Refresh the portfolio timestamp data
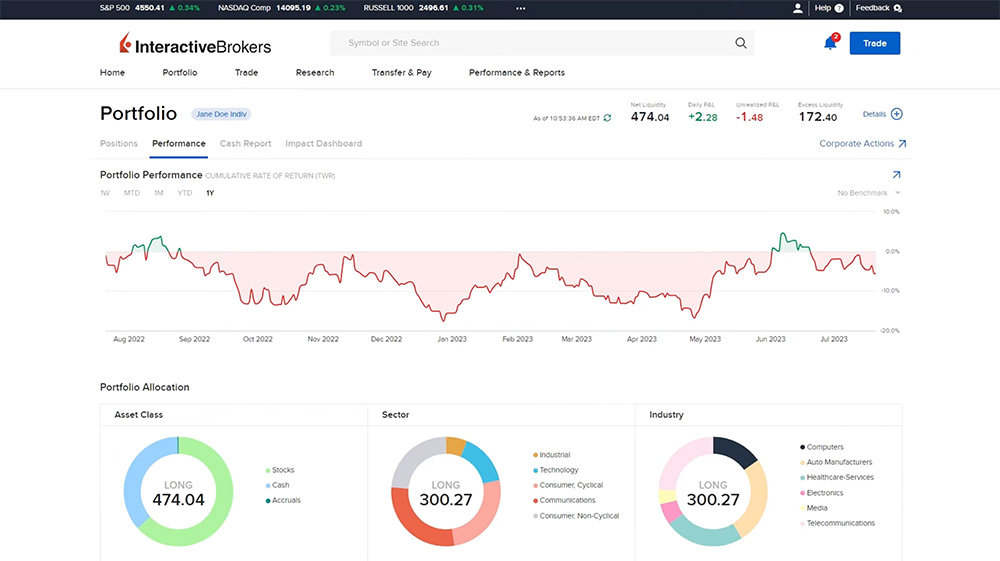The width and height of the screenshot is (1000, 561). (607, 118)
